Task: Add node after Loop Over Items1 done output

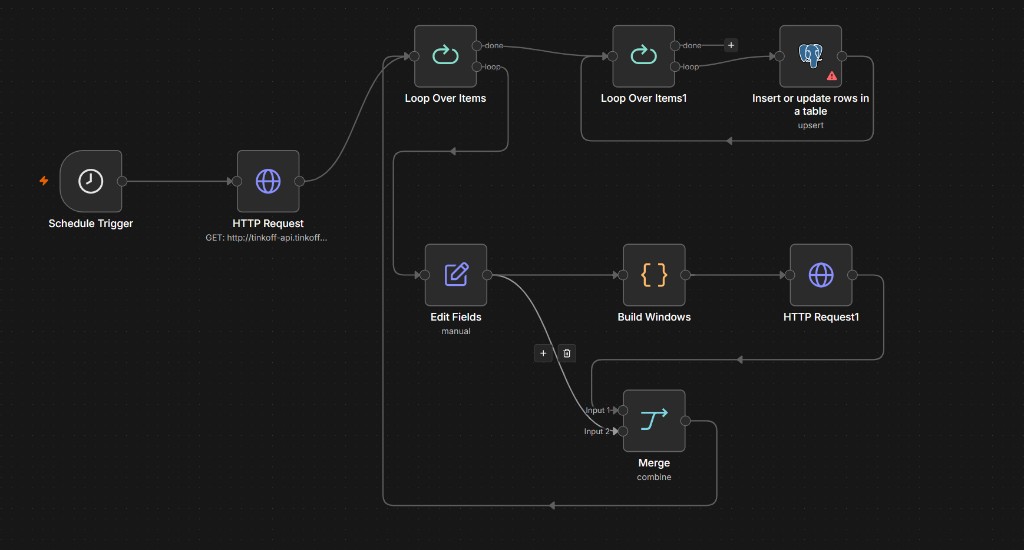Action: click(x=731, y=45)
